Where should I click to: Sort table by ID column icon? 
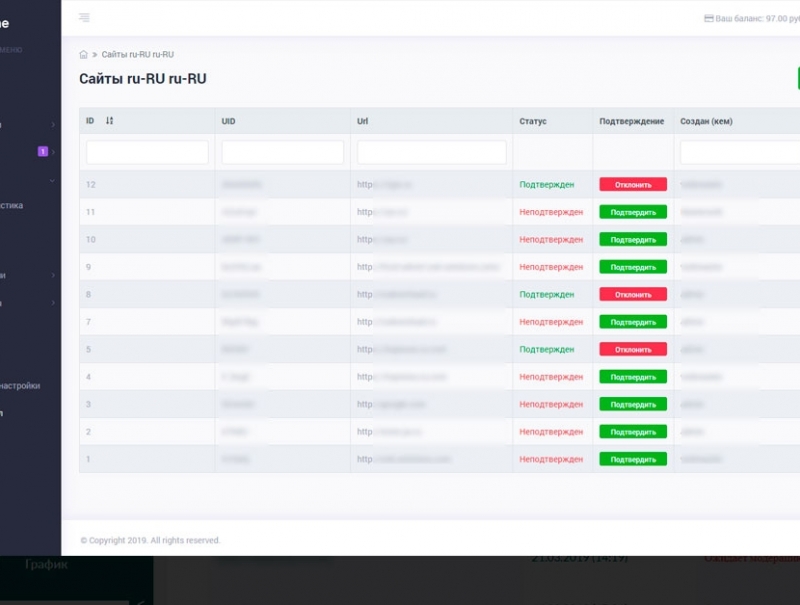pos(109,121)
